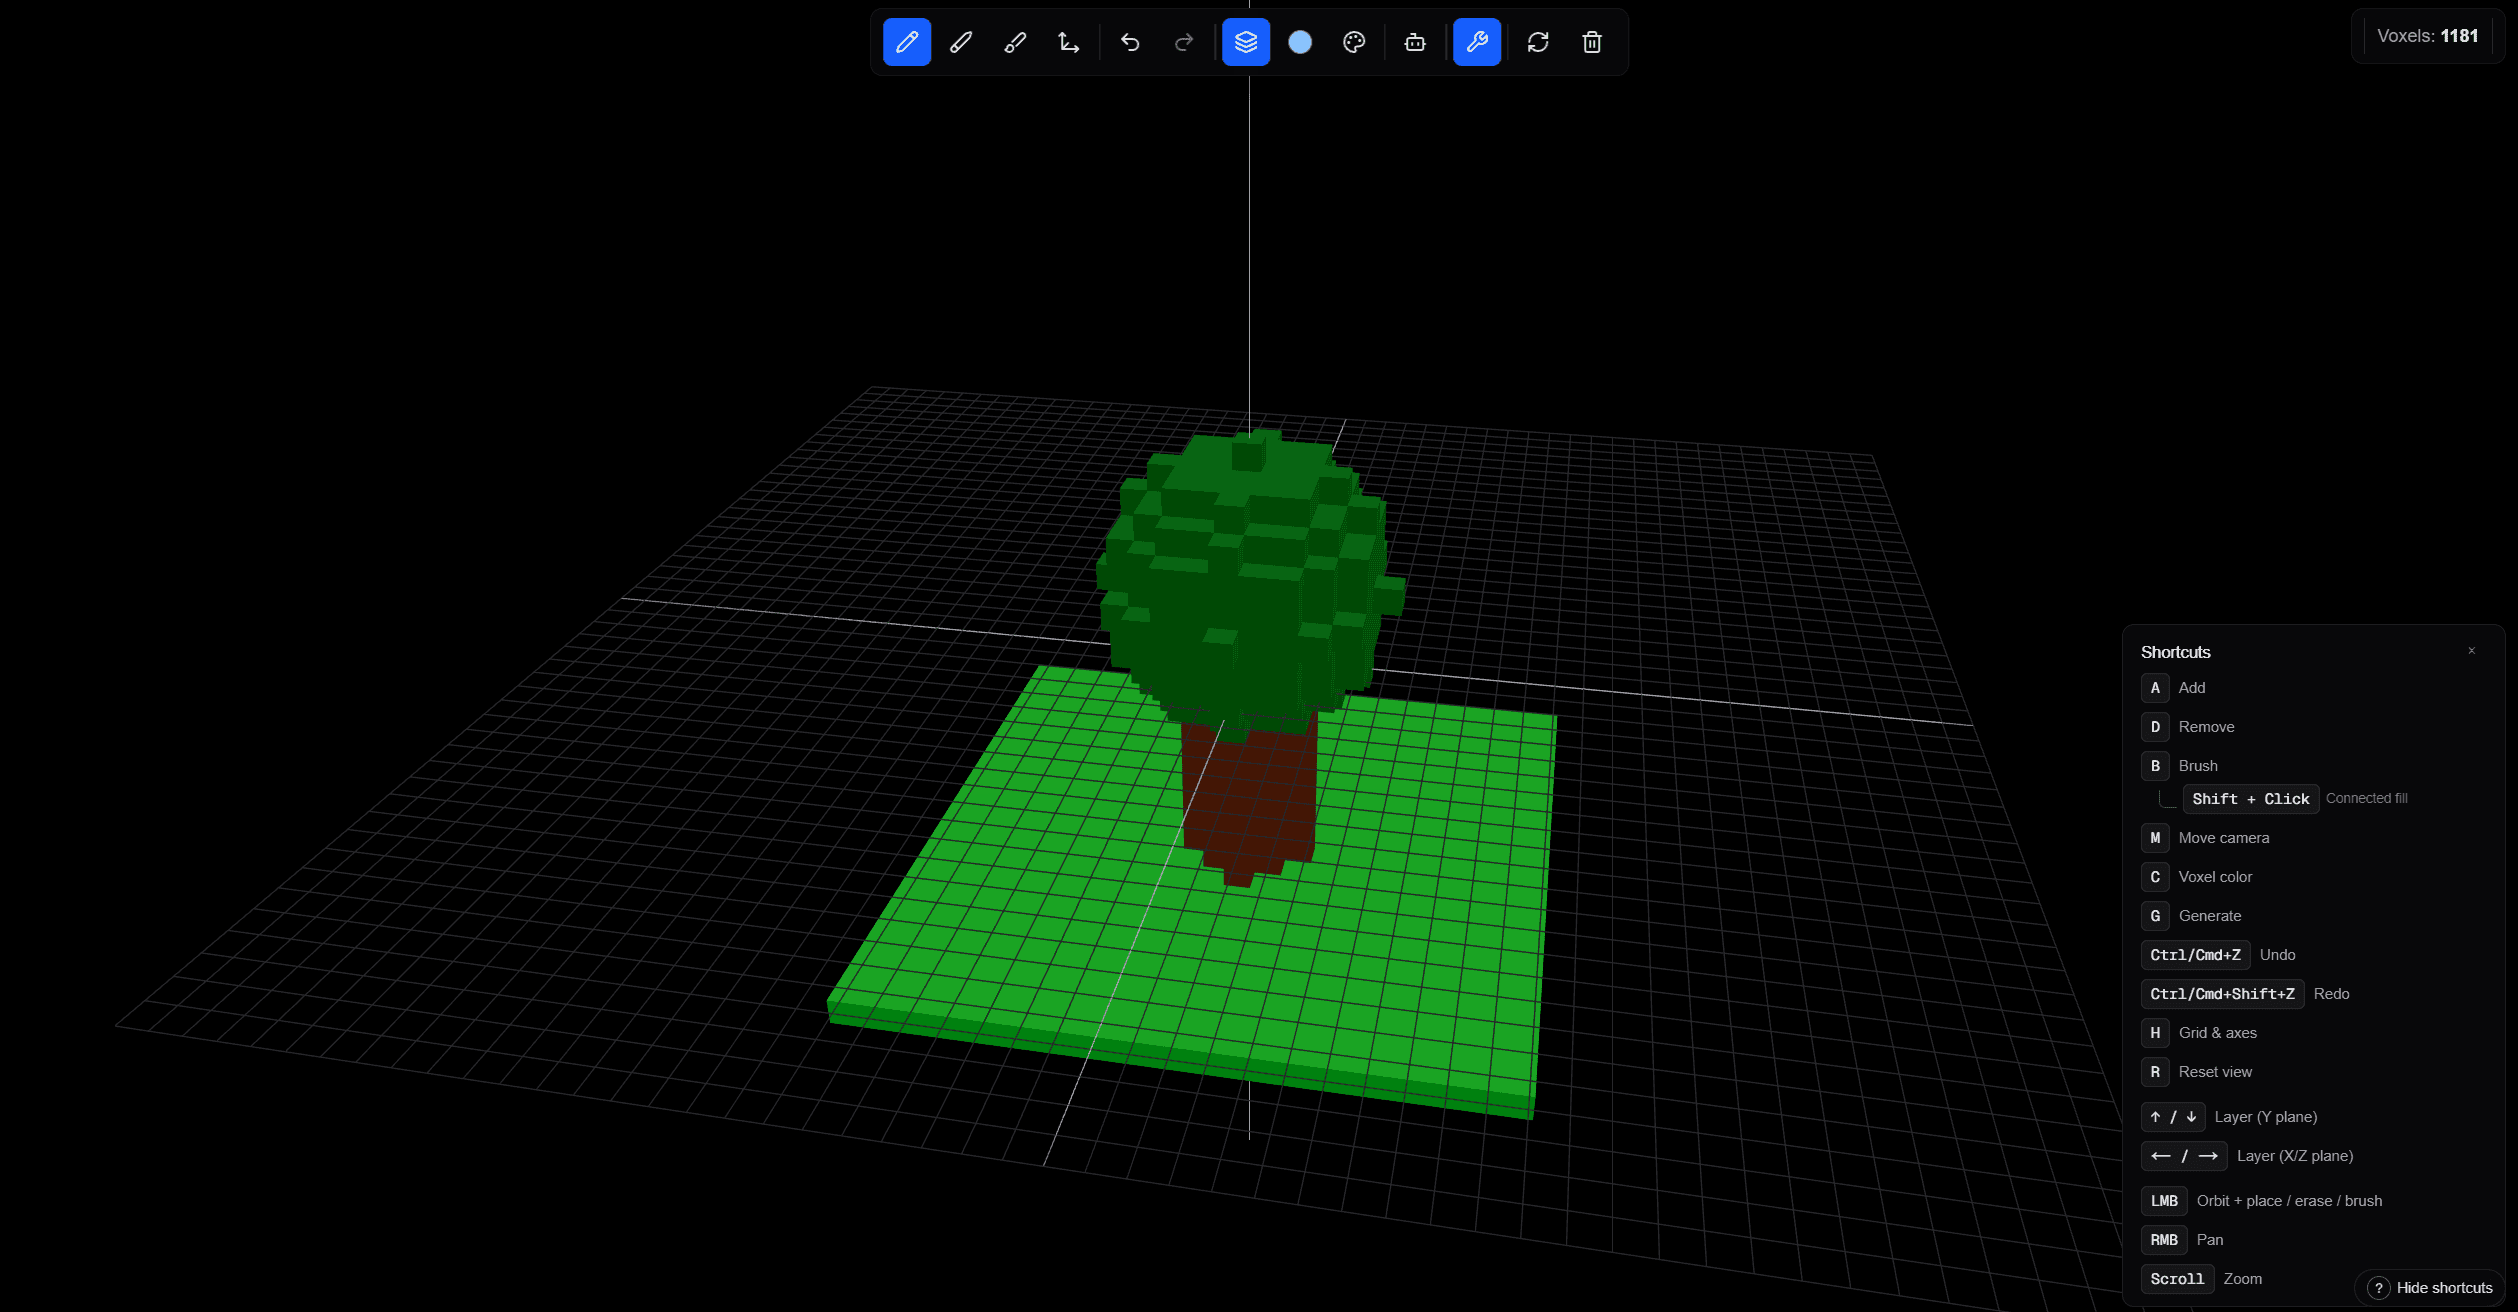Viewport: 2518px width, 1312px height.
Task: Click the robot Generate icon
Action: [x=1413, y=42]
